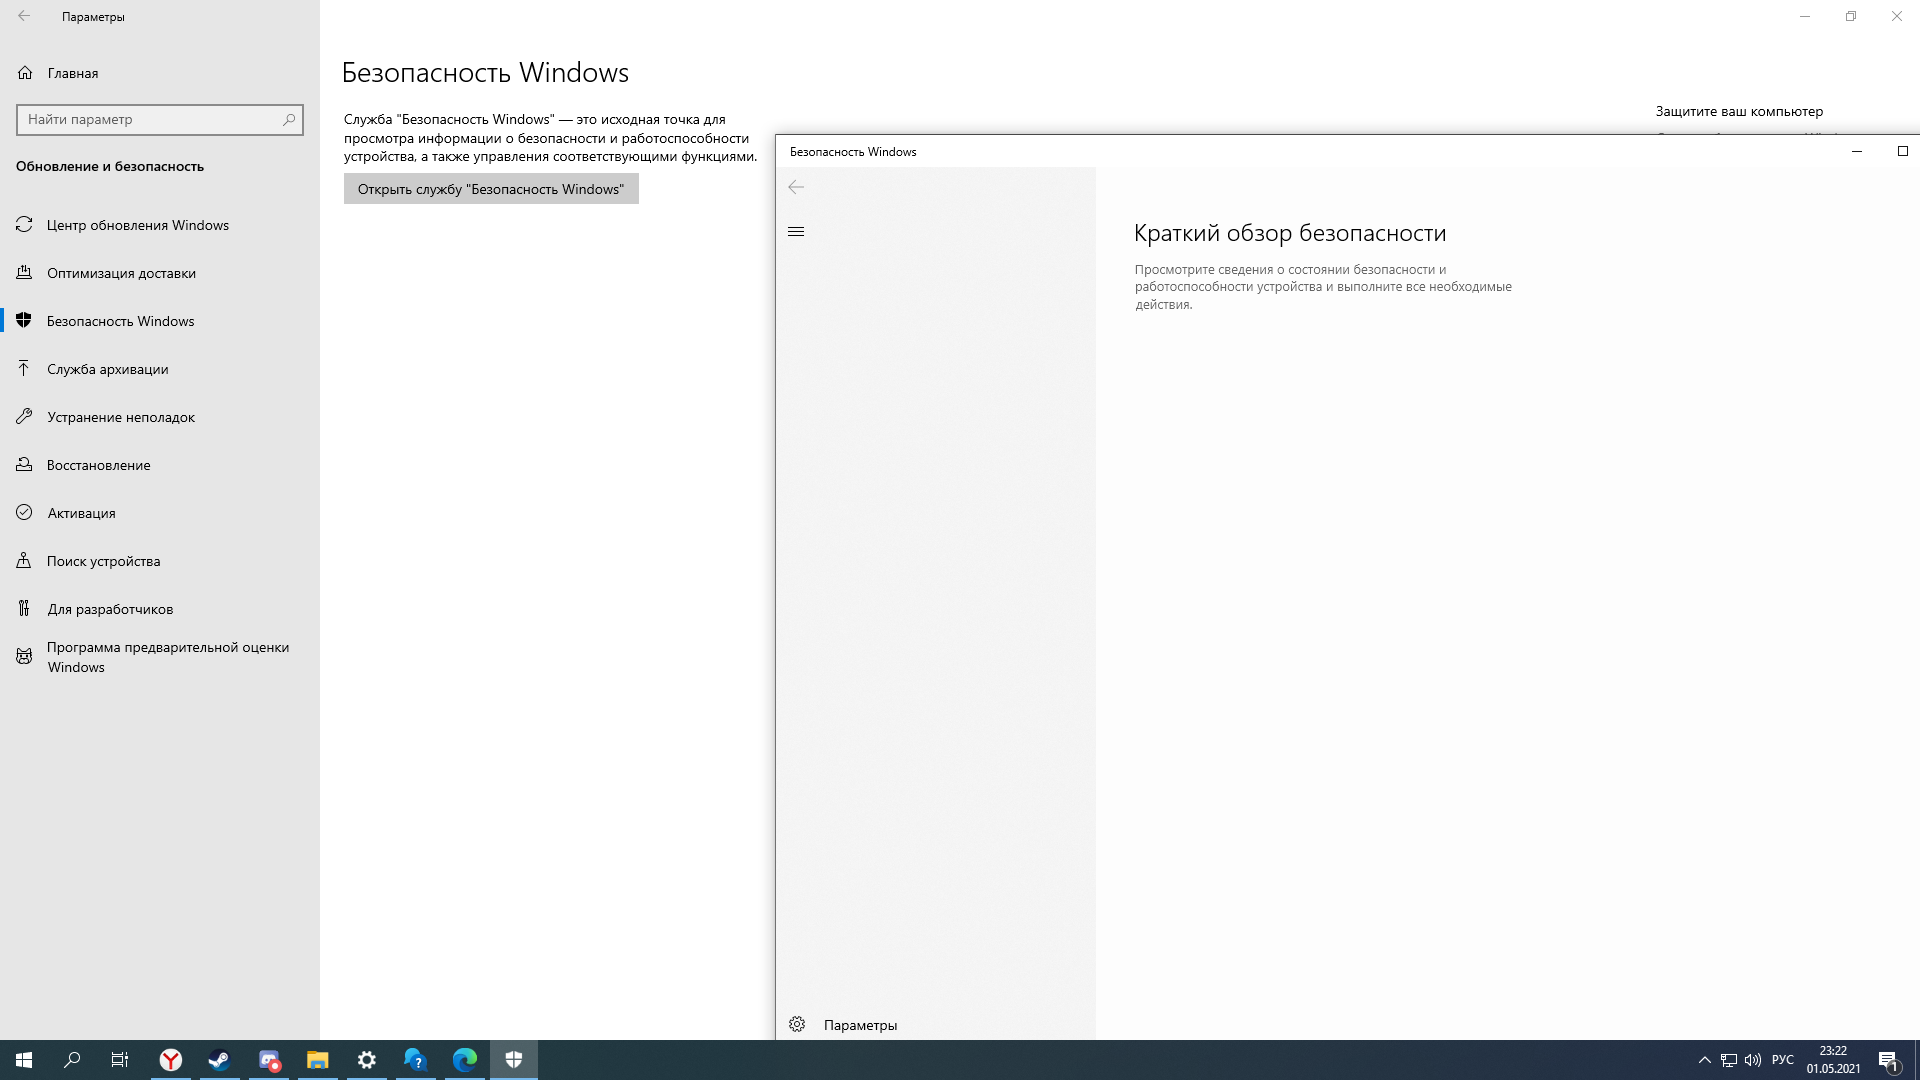
Task: Minimize the Безопасность Windows window
Action: (x=1857, y=151)
